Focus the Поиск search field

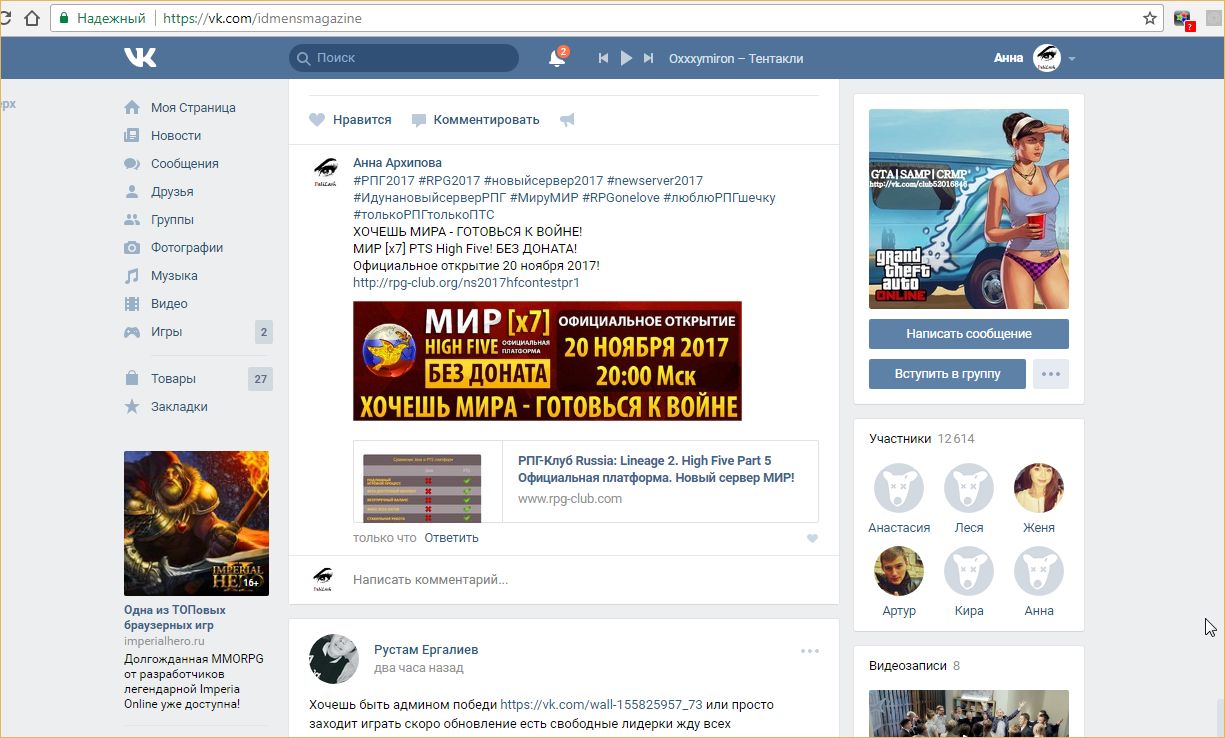tap(404, 58)
